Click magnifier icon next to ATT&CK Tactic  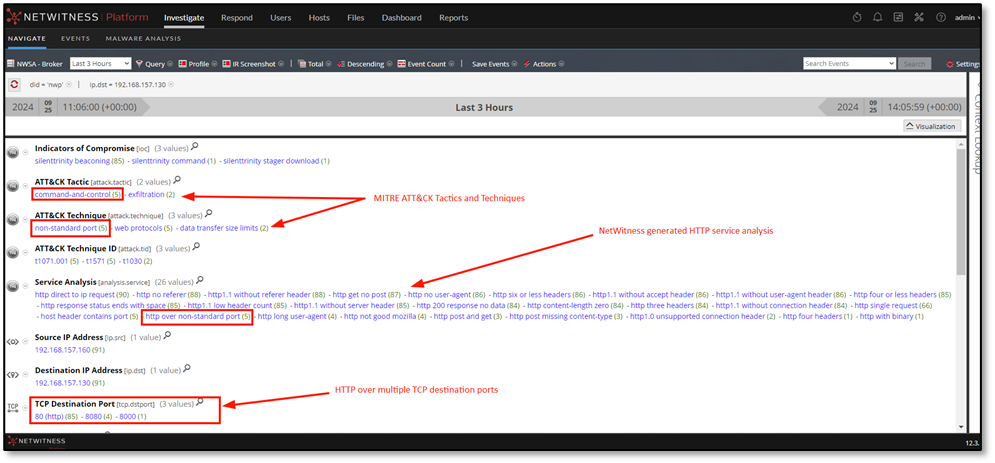click(177, 182)
